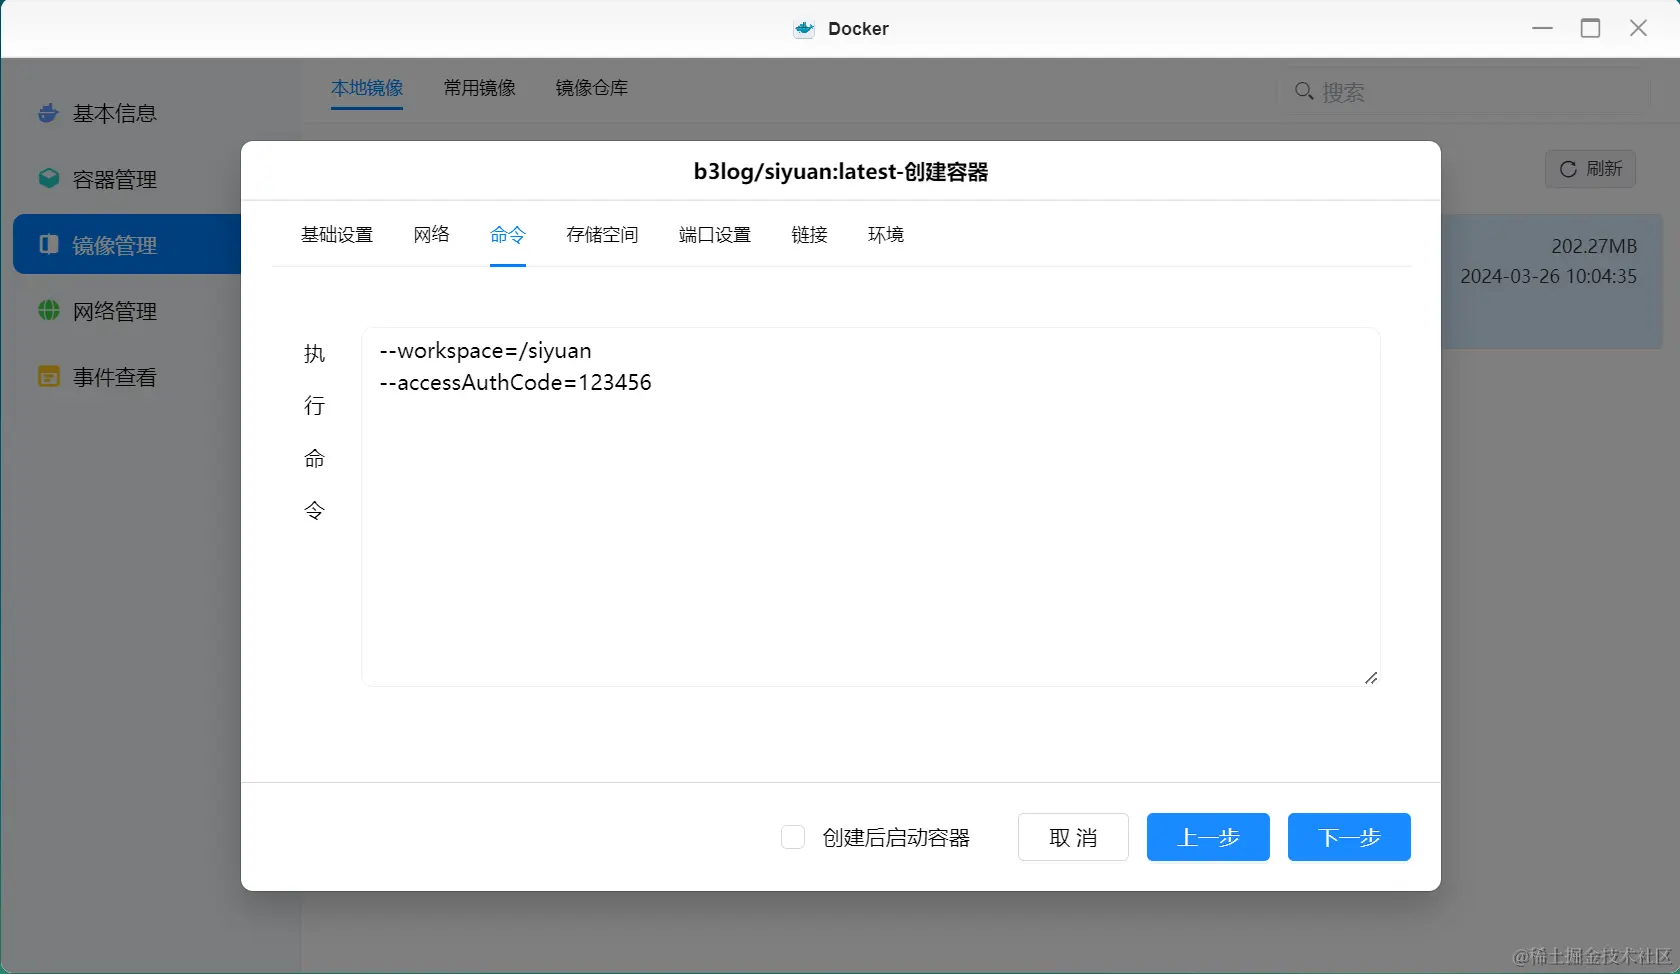Click the 下一步 button
Screen dimensions: 1680x974
click(1349, 837)
